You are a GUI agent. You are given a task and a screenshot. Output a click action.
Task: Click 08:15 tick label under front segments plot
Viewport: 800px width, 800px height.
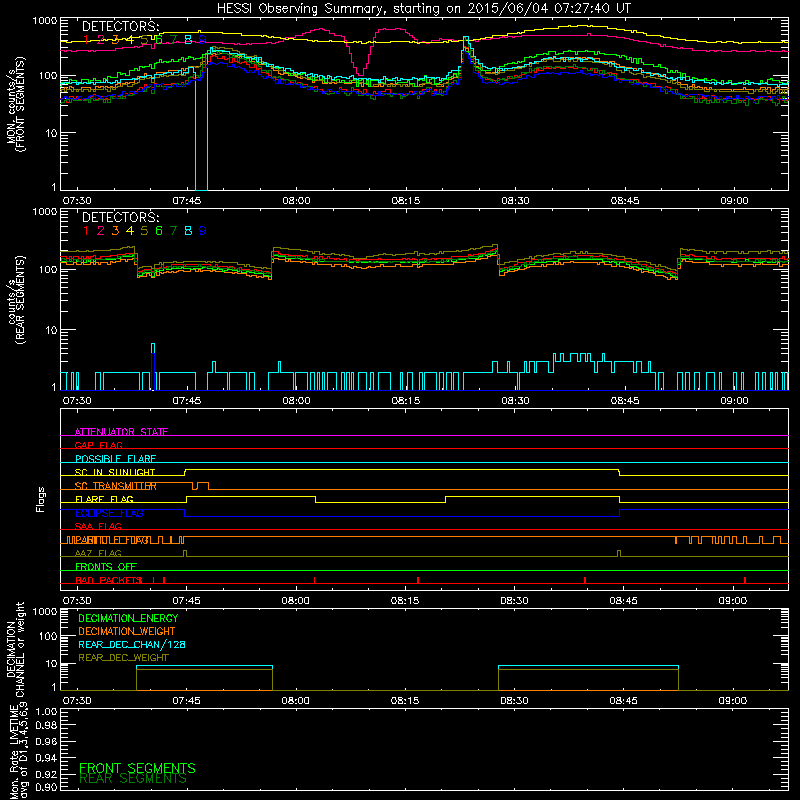[x=406, y=201]
